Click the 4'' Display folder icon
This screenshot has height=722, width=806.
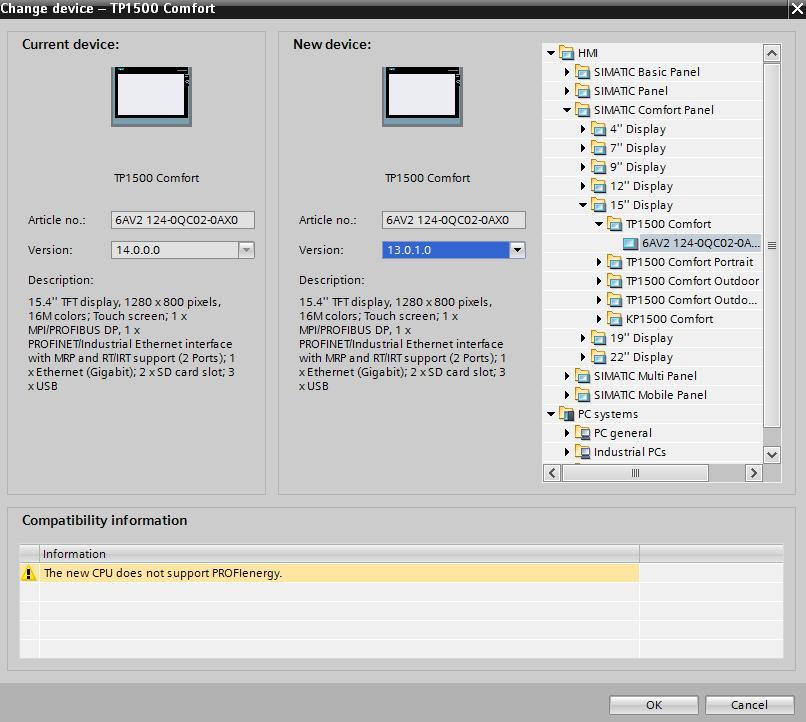[598, 129]
